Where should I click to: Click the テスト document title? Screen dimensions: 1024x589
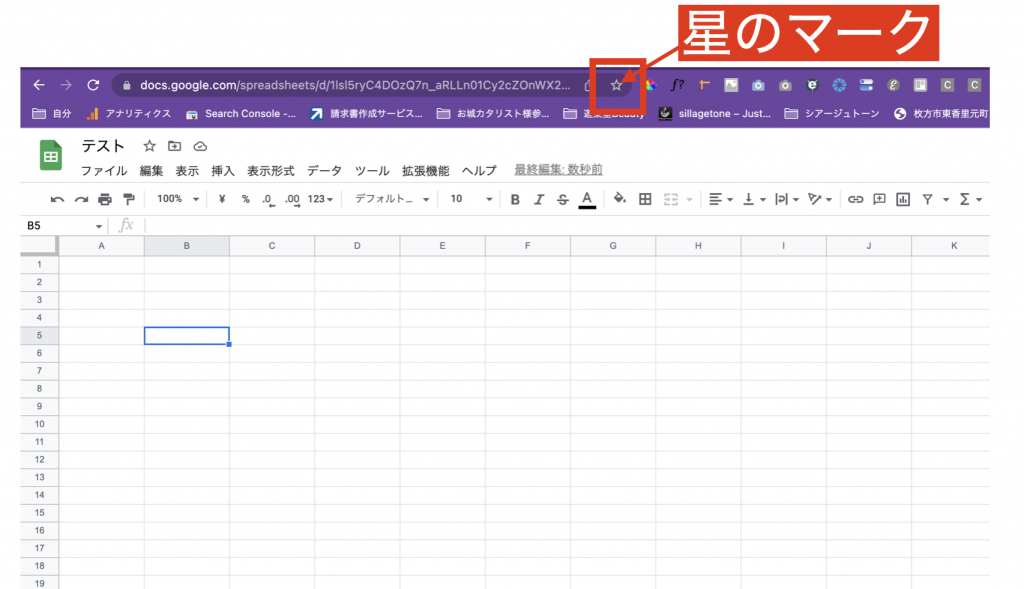(103, 146)
